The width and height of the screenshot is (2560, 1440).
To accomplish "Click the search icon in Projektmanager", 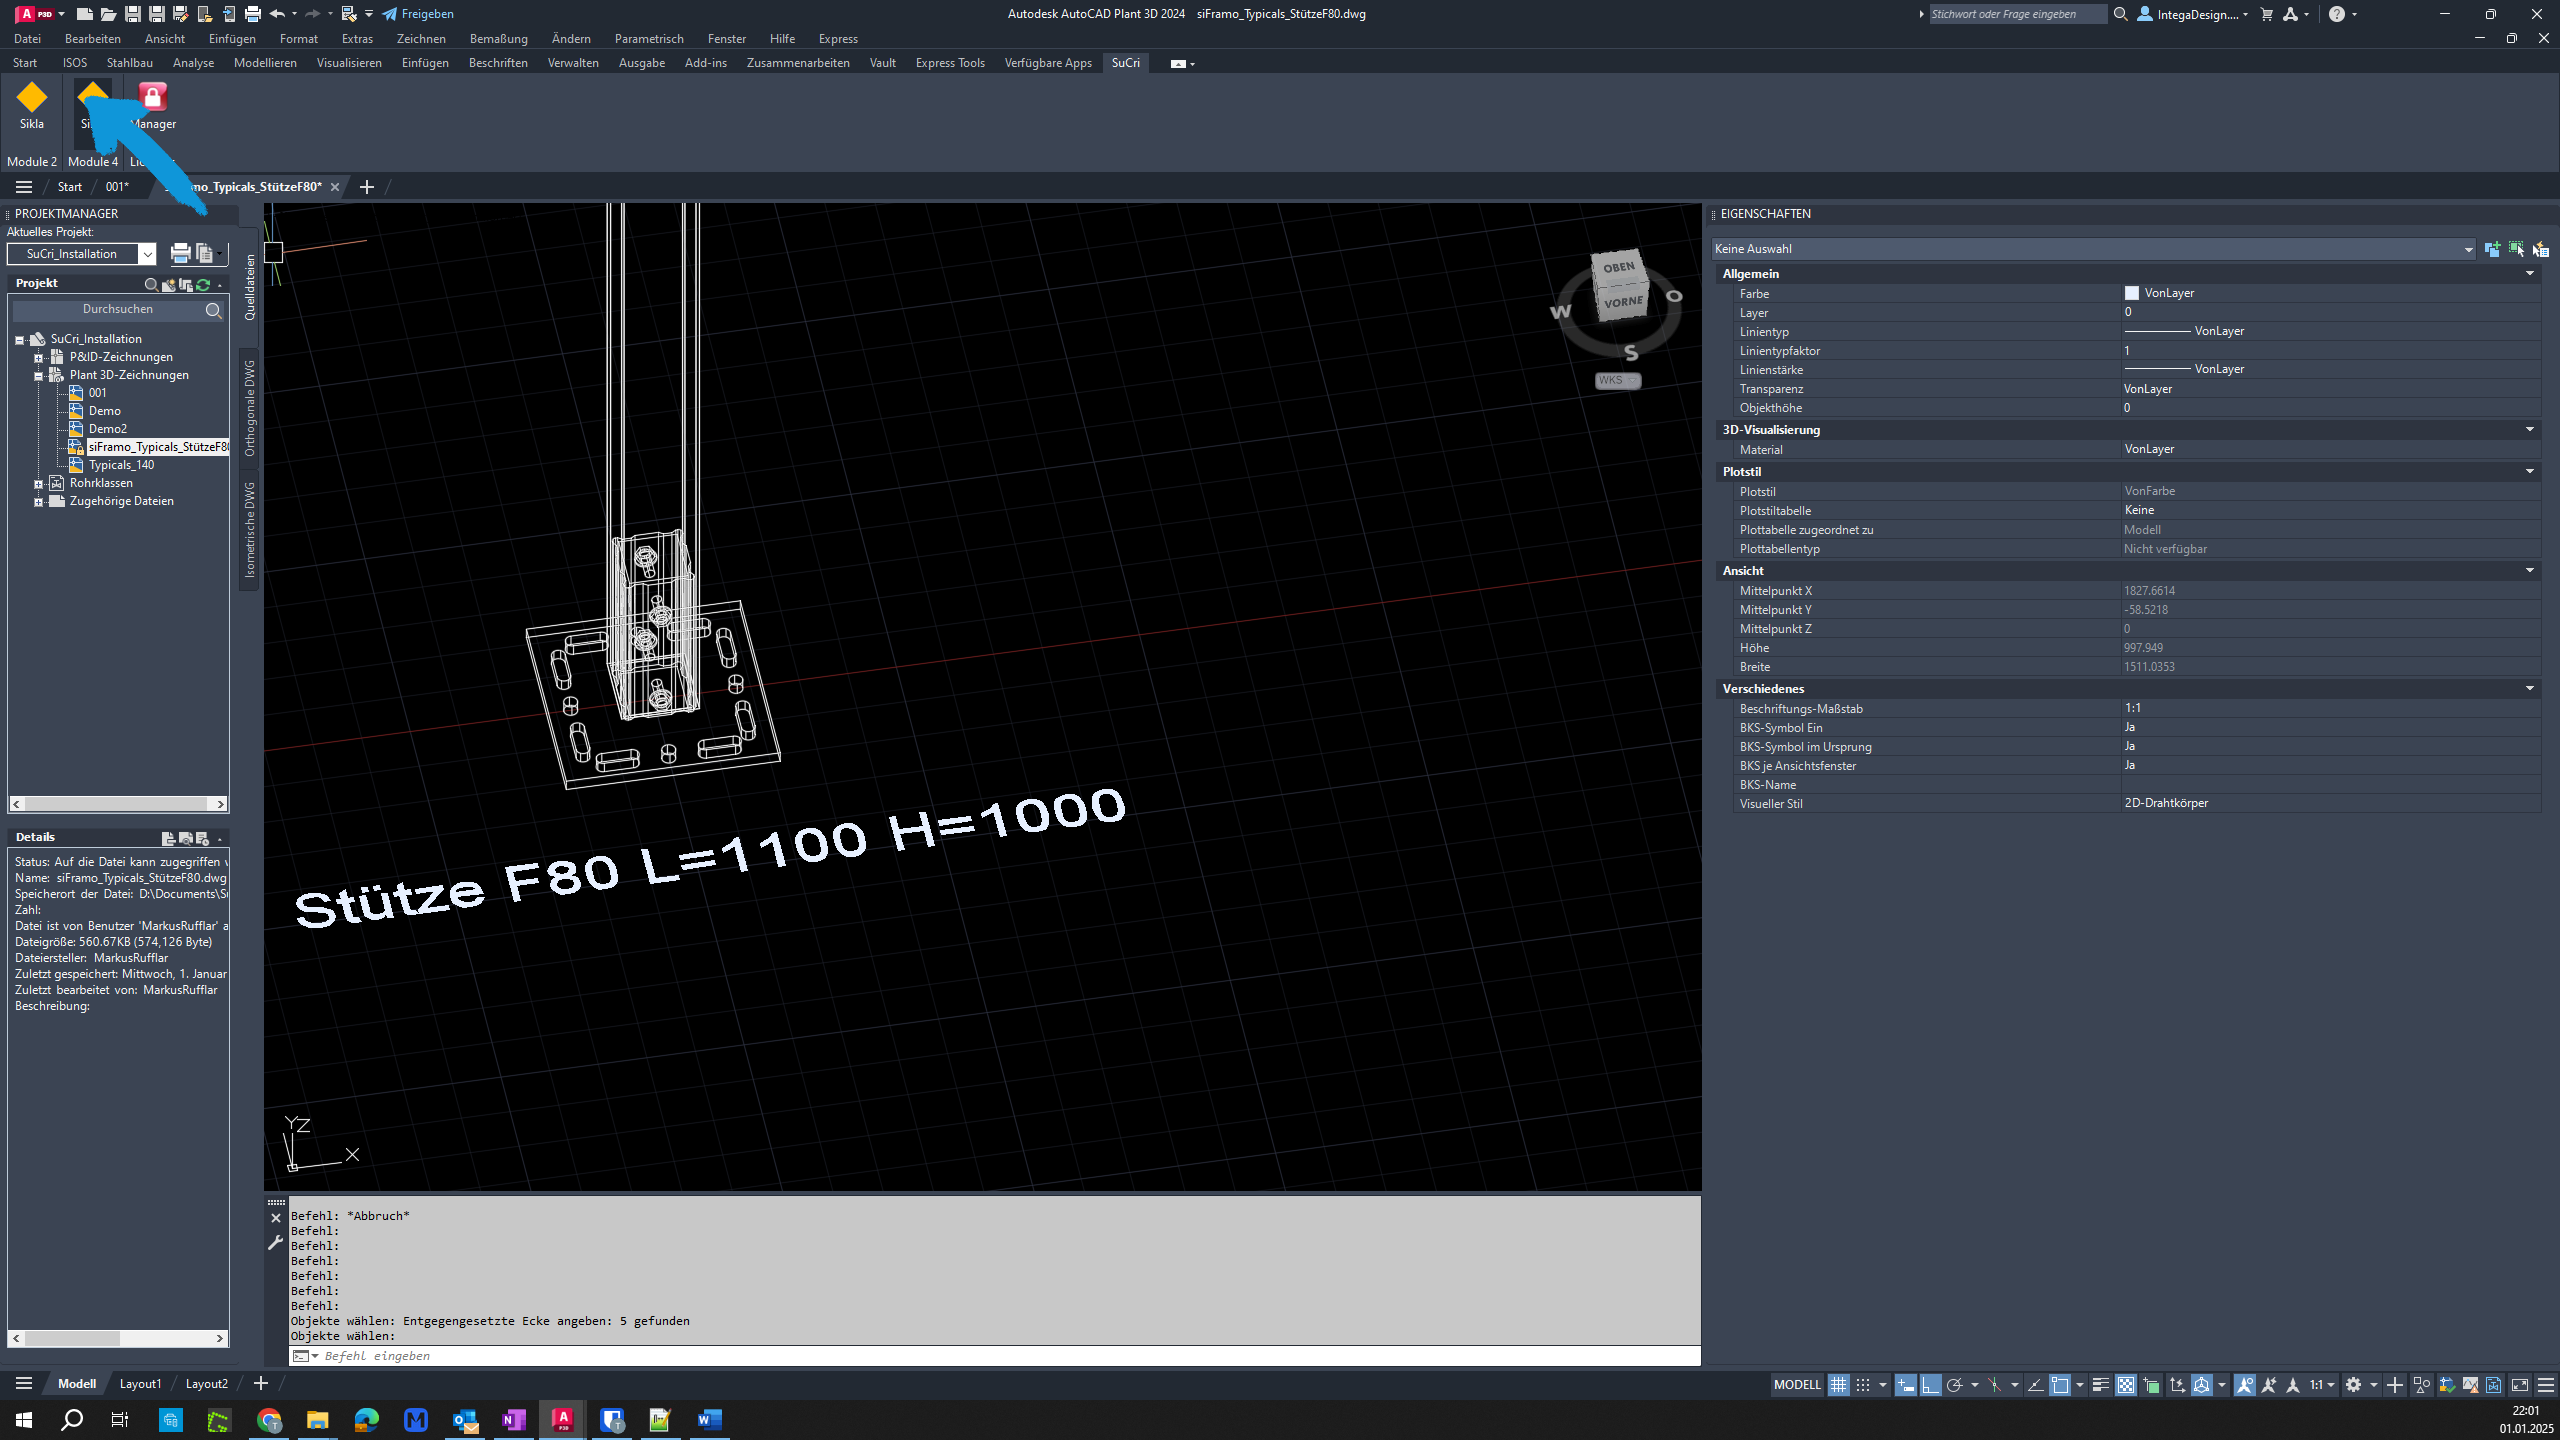I will pyautogui.click(x=213, y=309).
